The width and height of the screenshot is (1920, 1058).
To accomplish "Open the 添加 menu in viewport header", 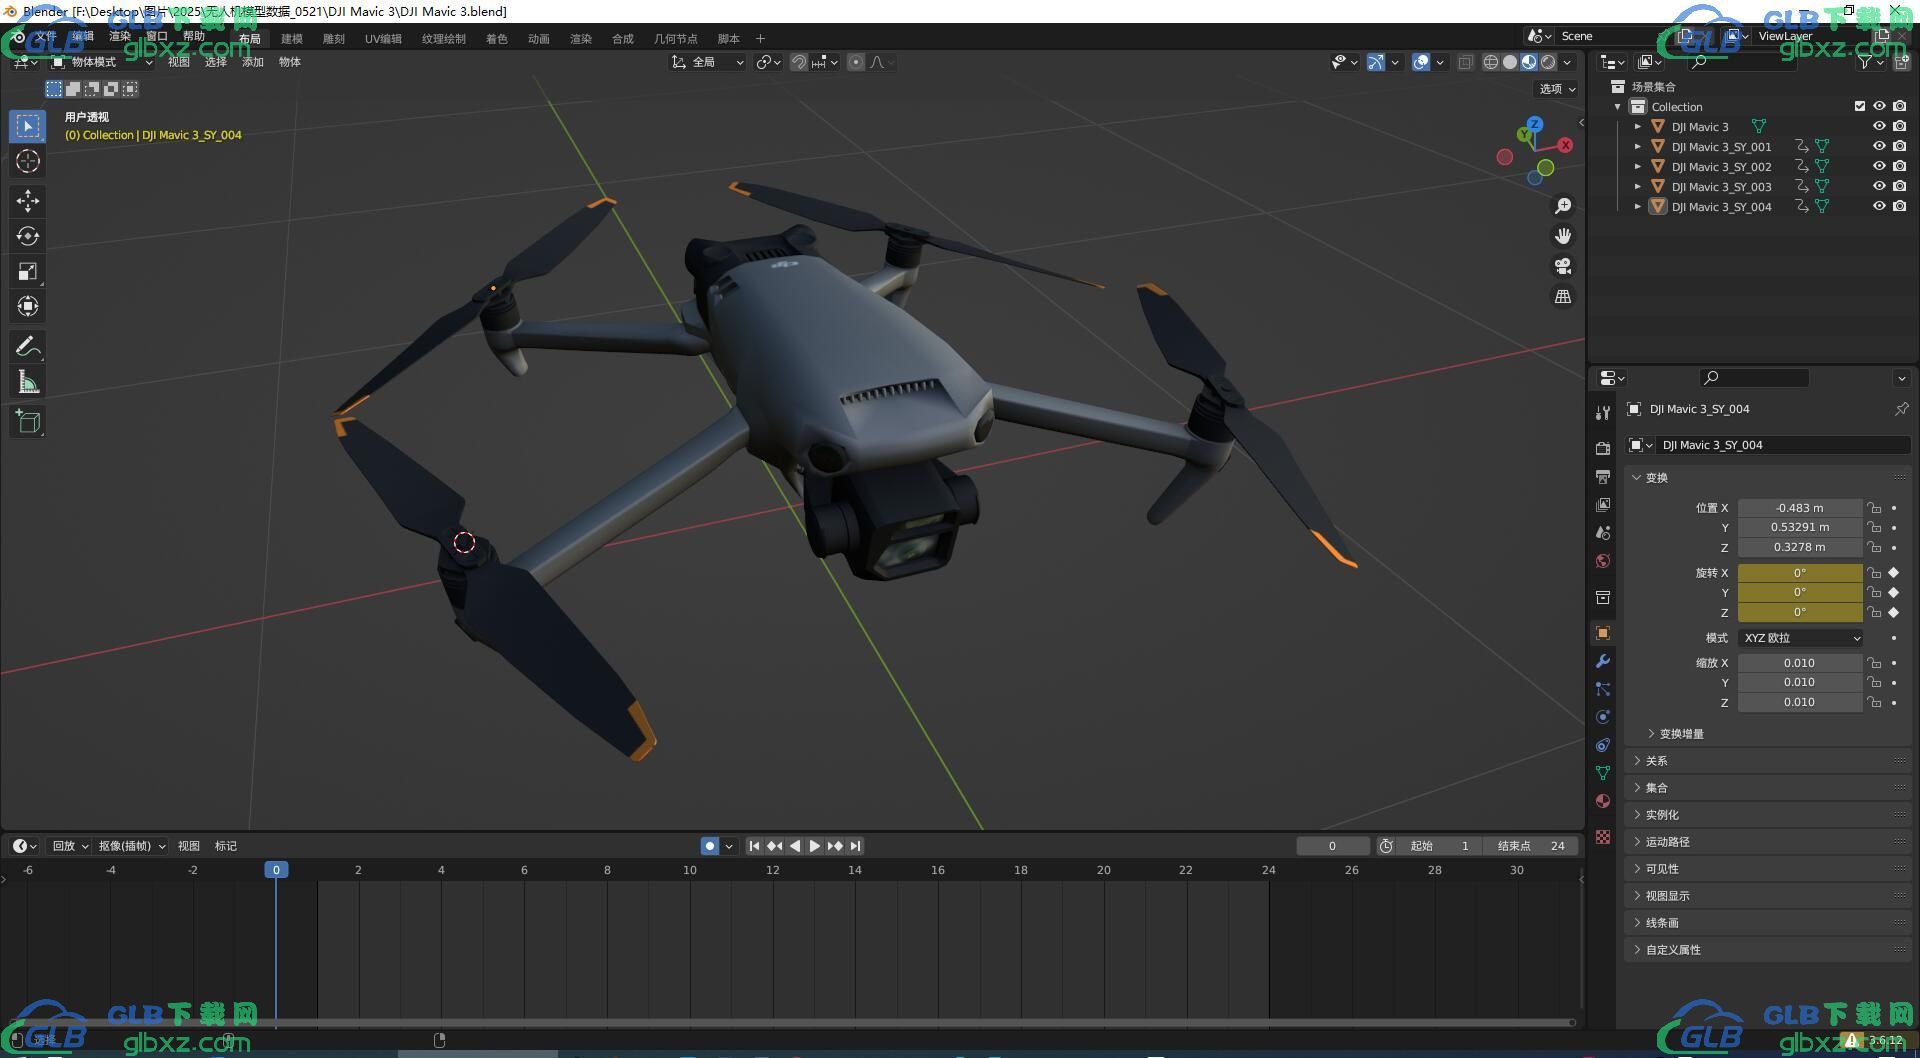I will pyautogui.click(x=253, y=62).
